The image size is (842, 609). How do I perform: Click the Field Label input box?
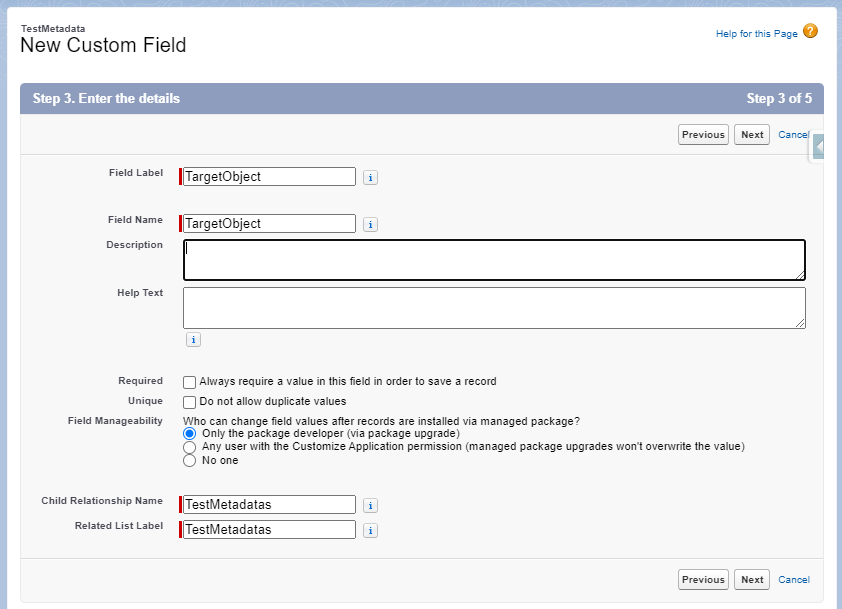coord(269,177)
